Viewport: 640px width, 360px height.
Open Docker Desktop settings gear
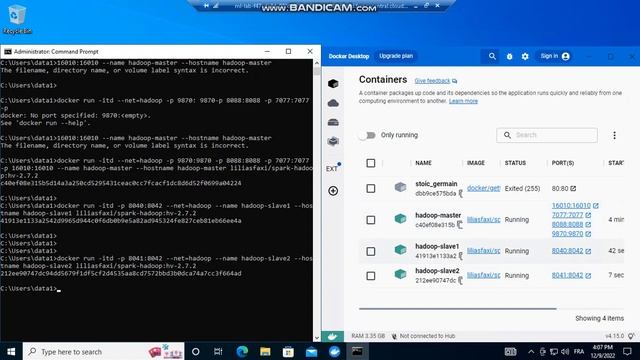click(525, 56)
